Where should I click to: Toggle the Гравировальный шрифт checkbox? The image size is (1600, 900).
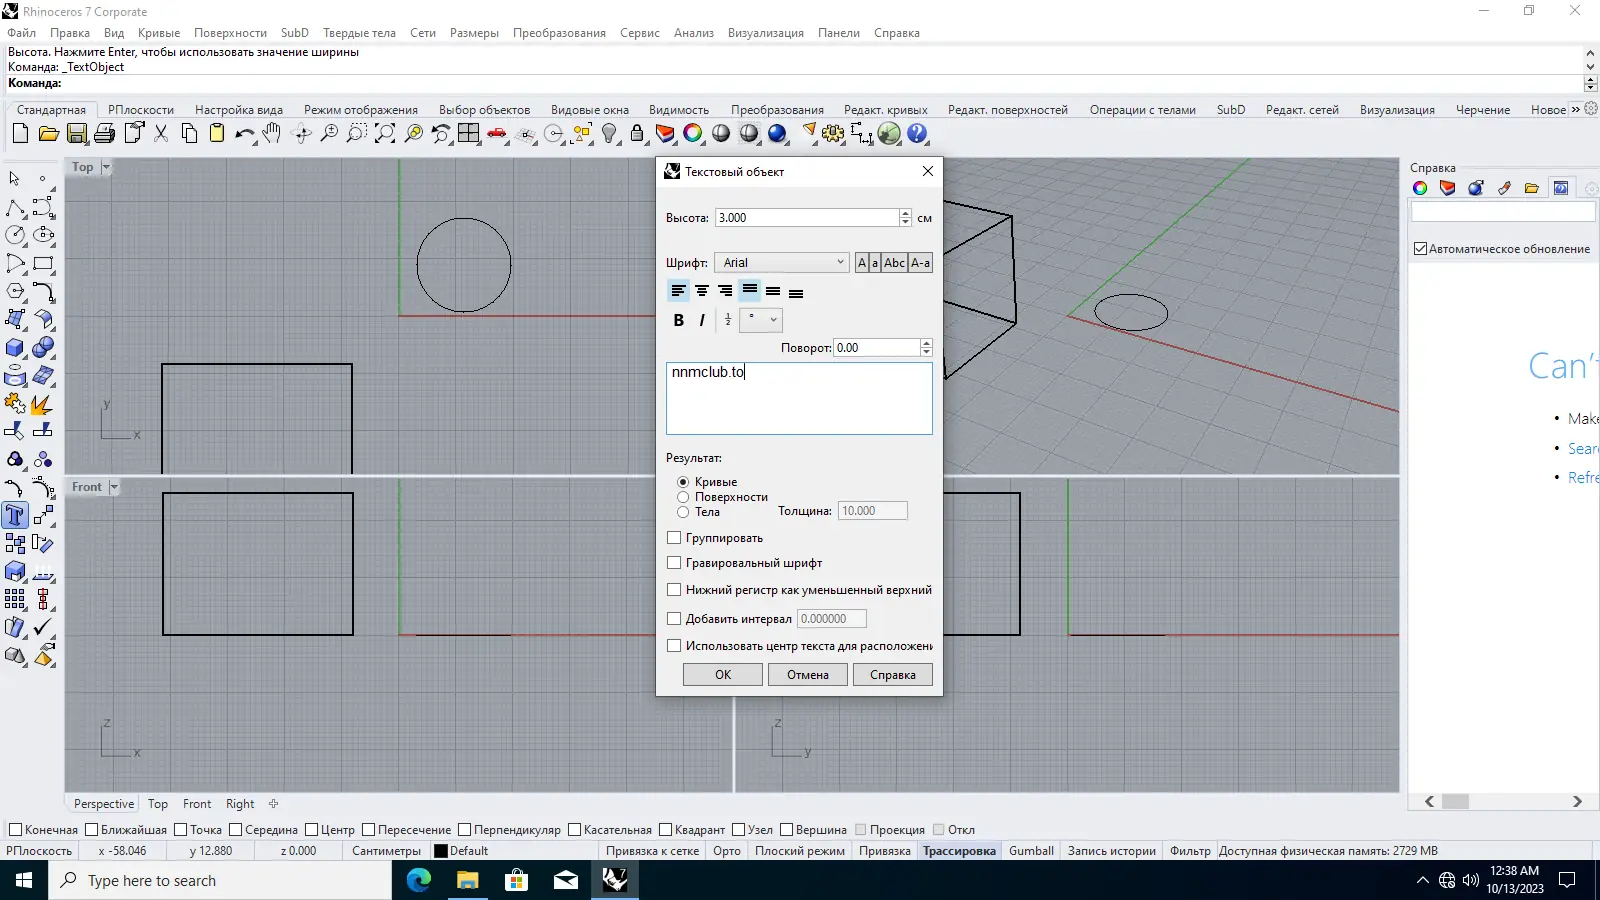pyautogui.click(x=674, y=563)
